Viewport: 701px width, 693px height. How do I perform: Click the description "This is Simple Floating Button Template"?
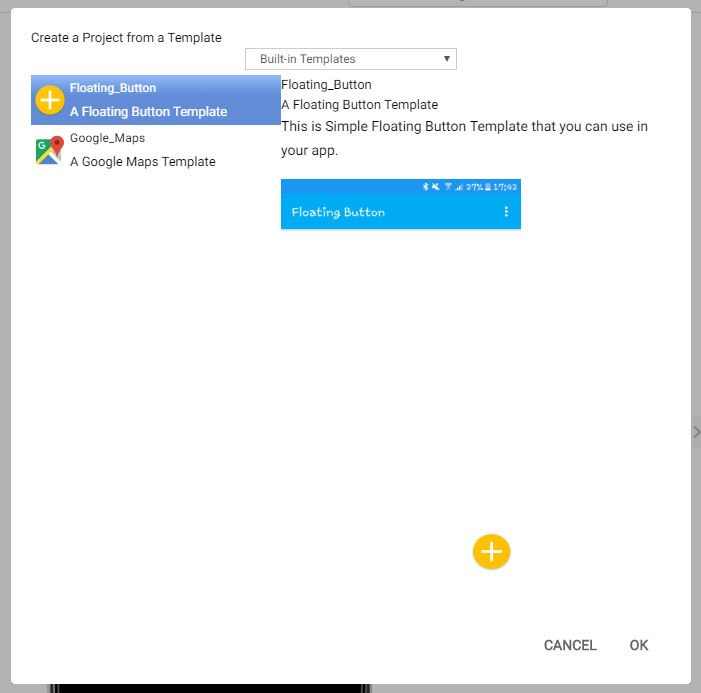pyautogui.click(x=465, y=138)
